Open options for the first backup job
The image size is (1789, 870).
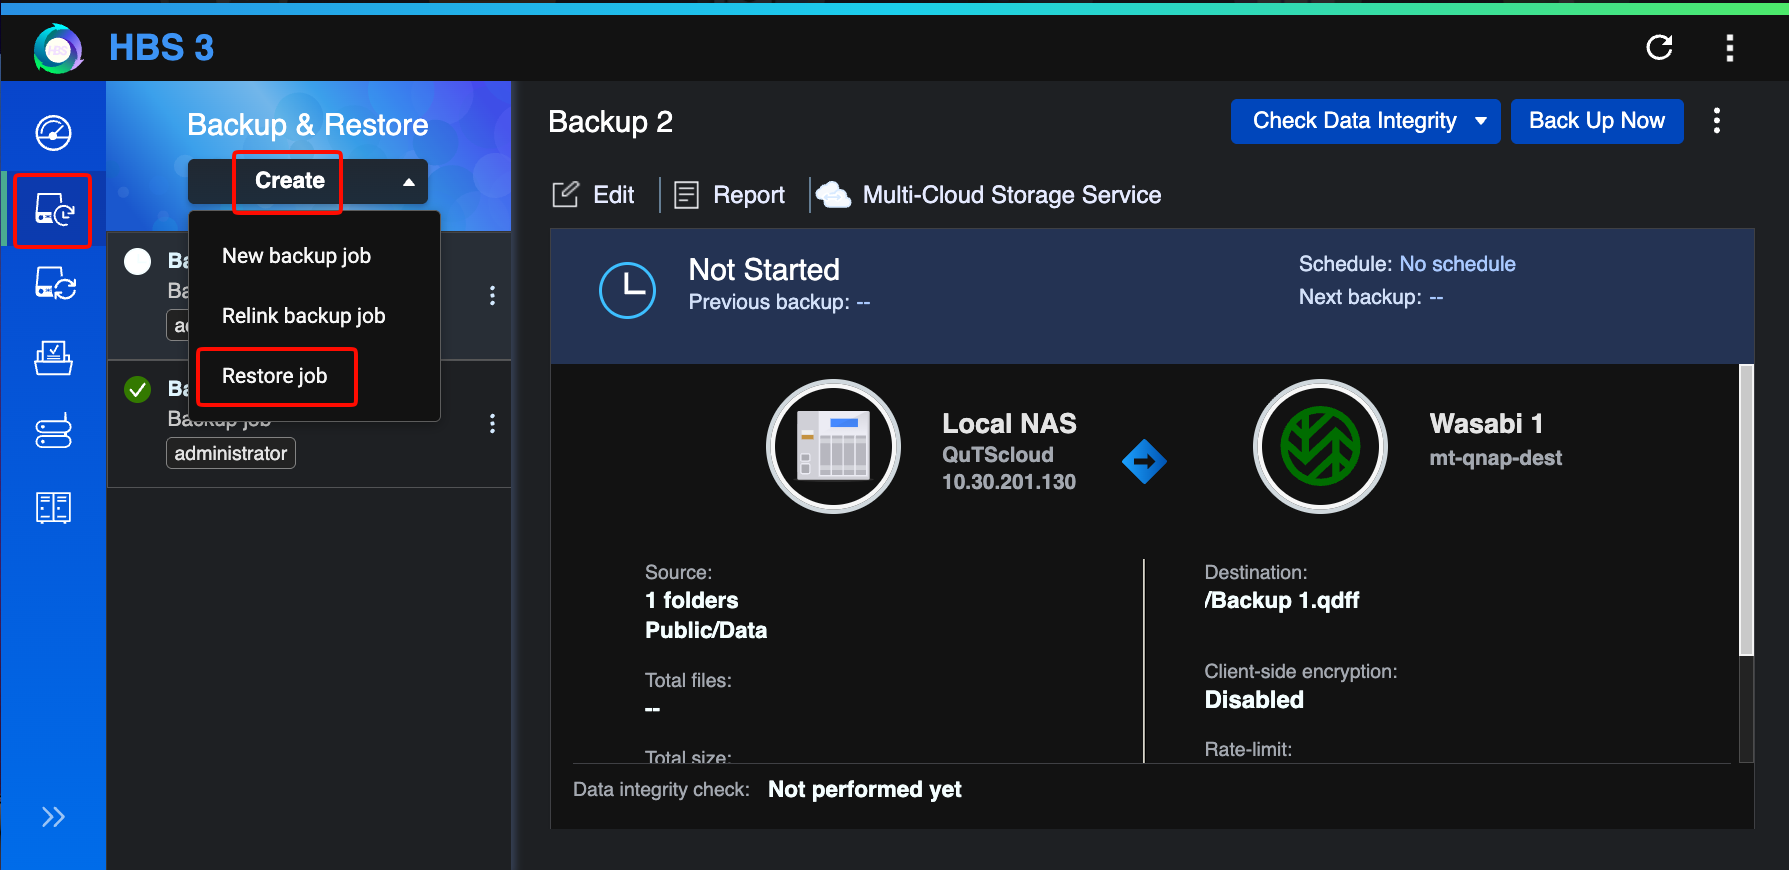(492, 296)
